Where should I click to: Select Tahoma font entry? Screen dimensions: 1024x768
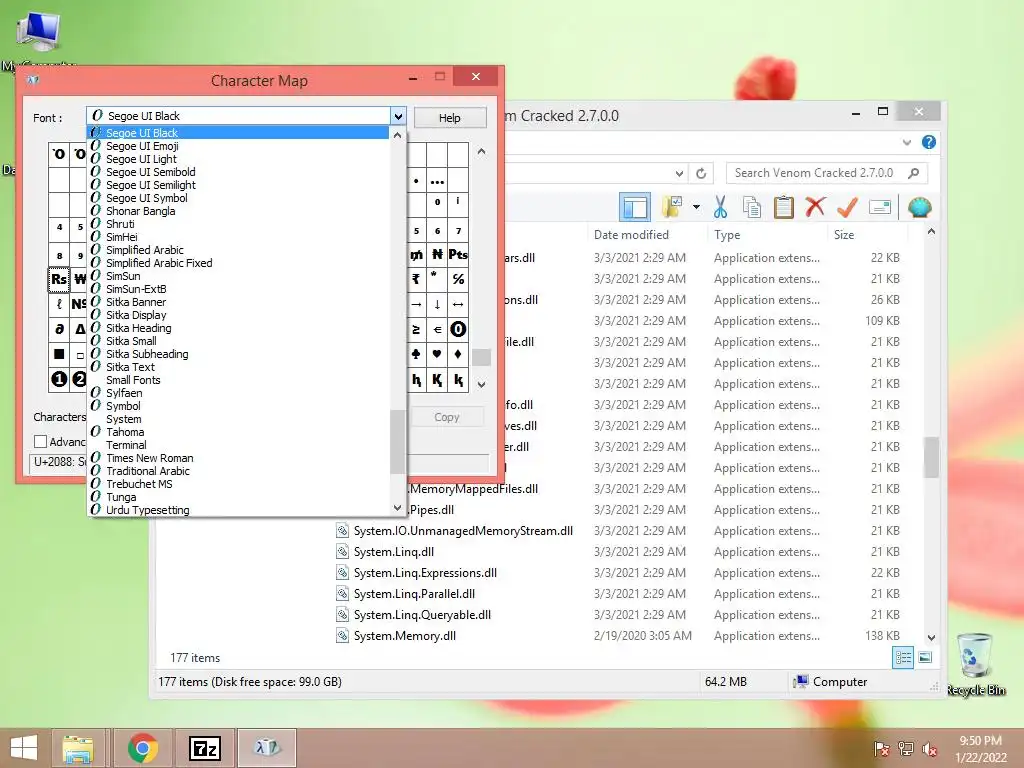[x=125, y=432]
